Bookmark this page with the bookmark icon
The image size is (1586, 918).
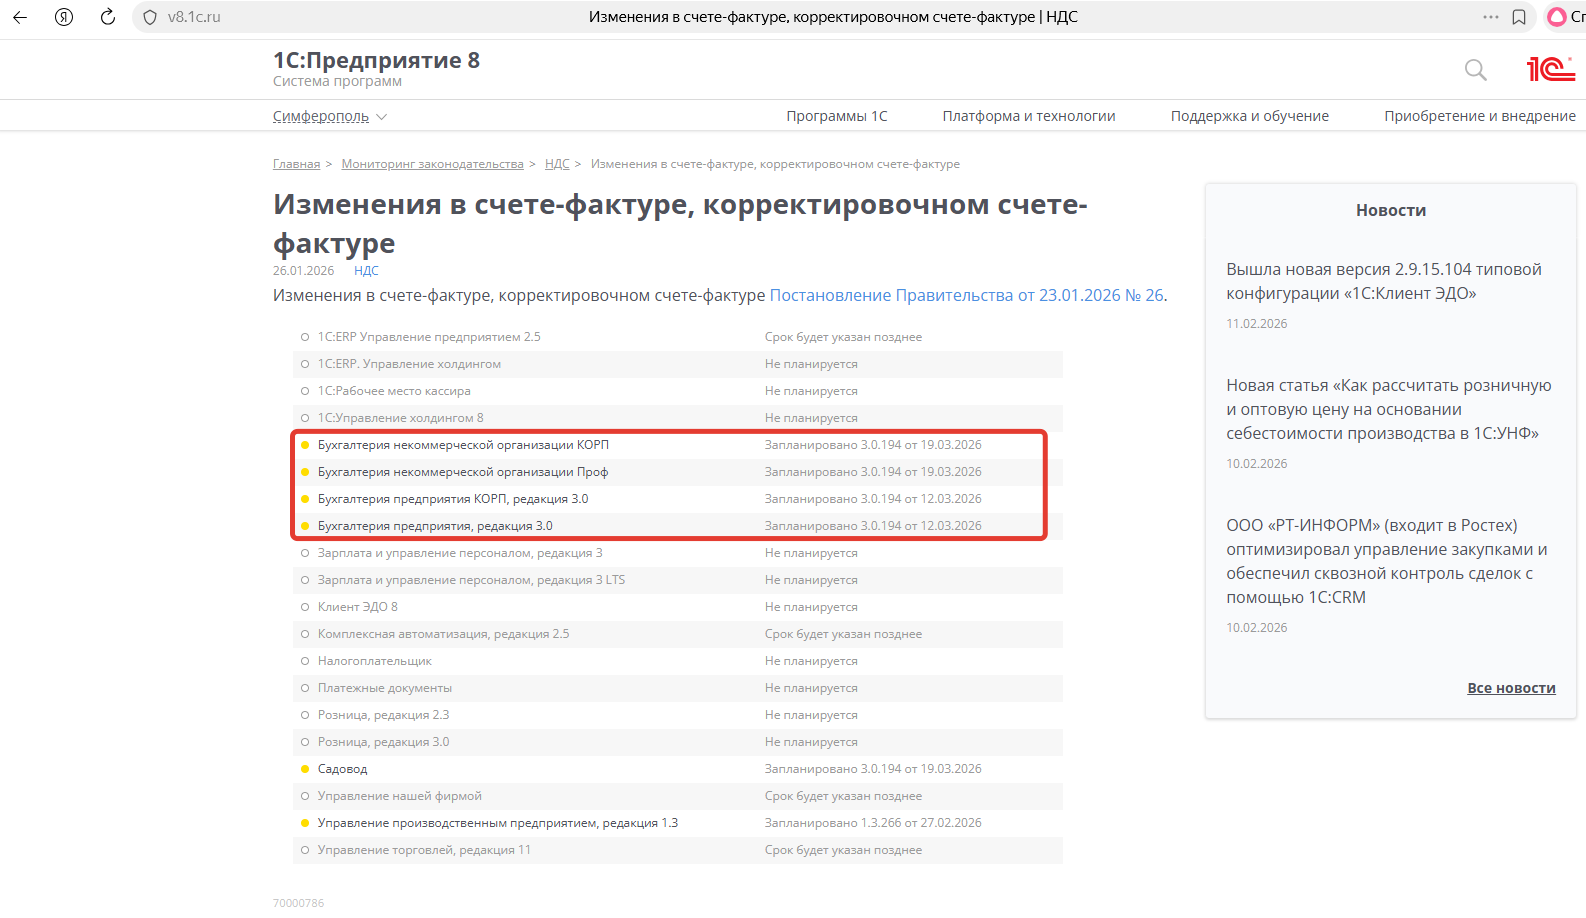click(x=1519, y=17)
